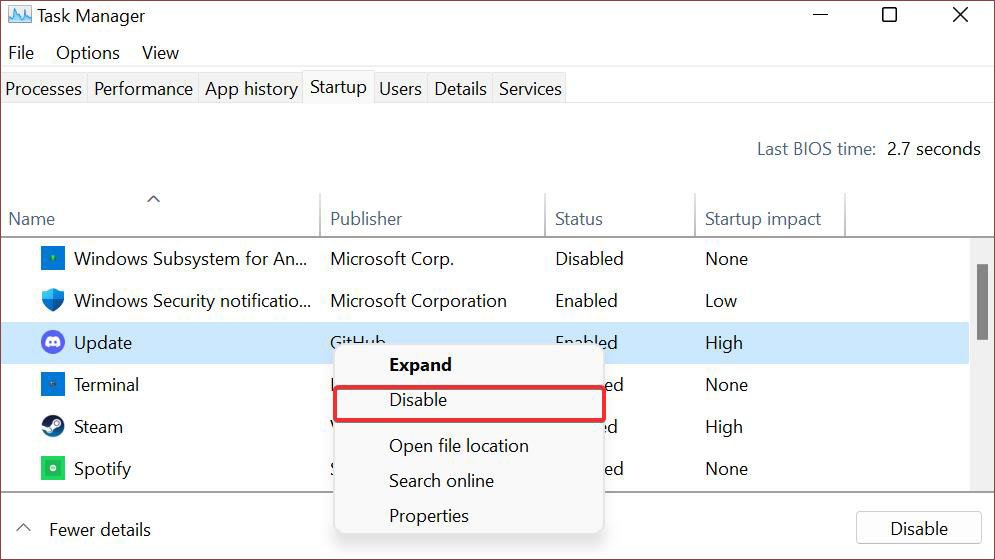Image resolution: width=995 pixels, height=560 pixels.
Task: Click the Steam app icon
Action: tap(53, 426)
